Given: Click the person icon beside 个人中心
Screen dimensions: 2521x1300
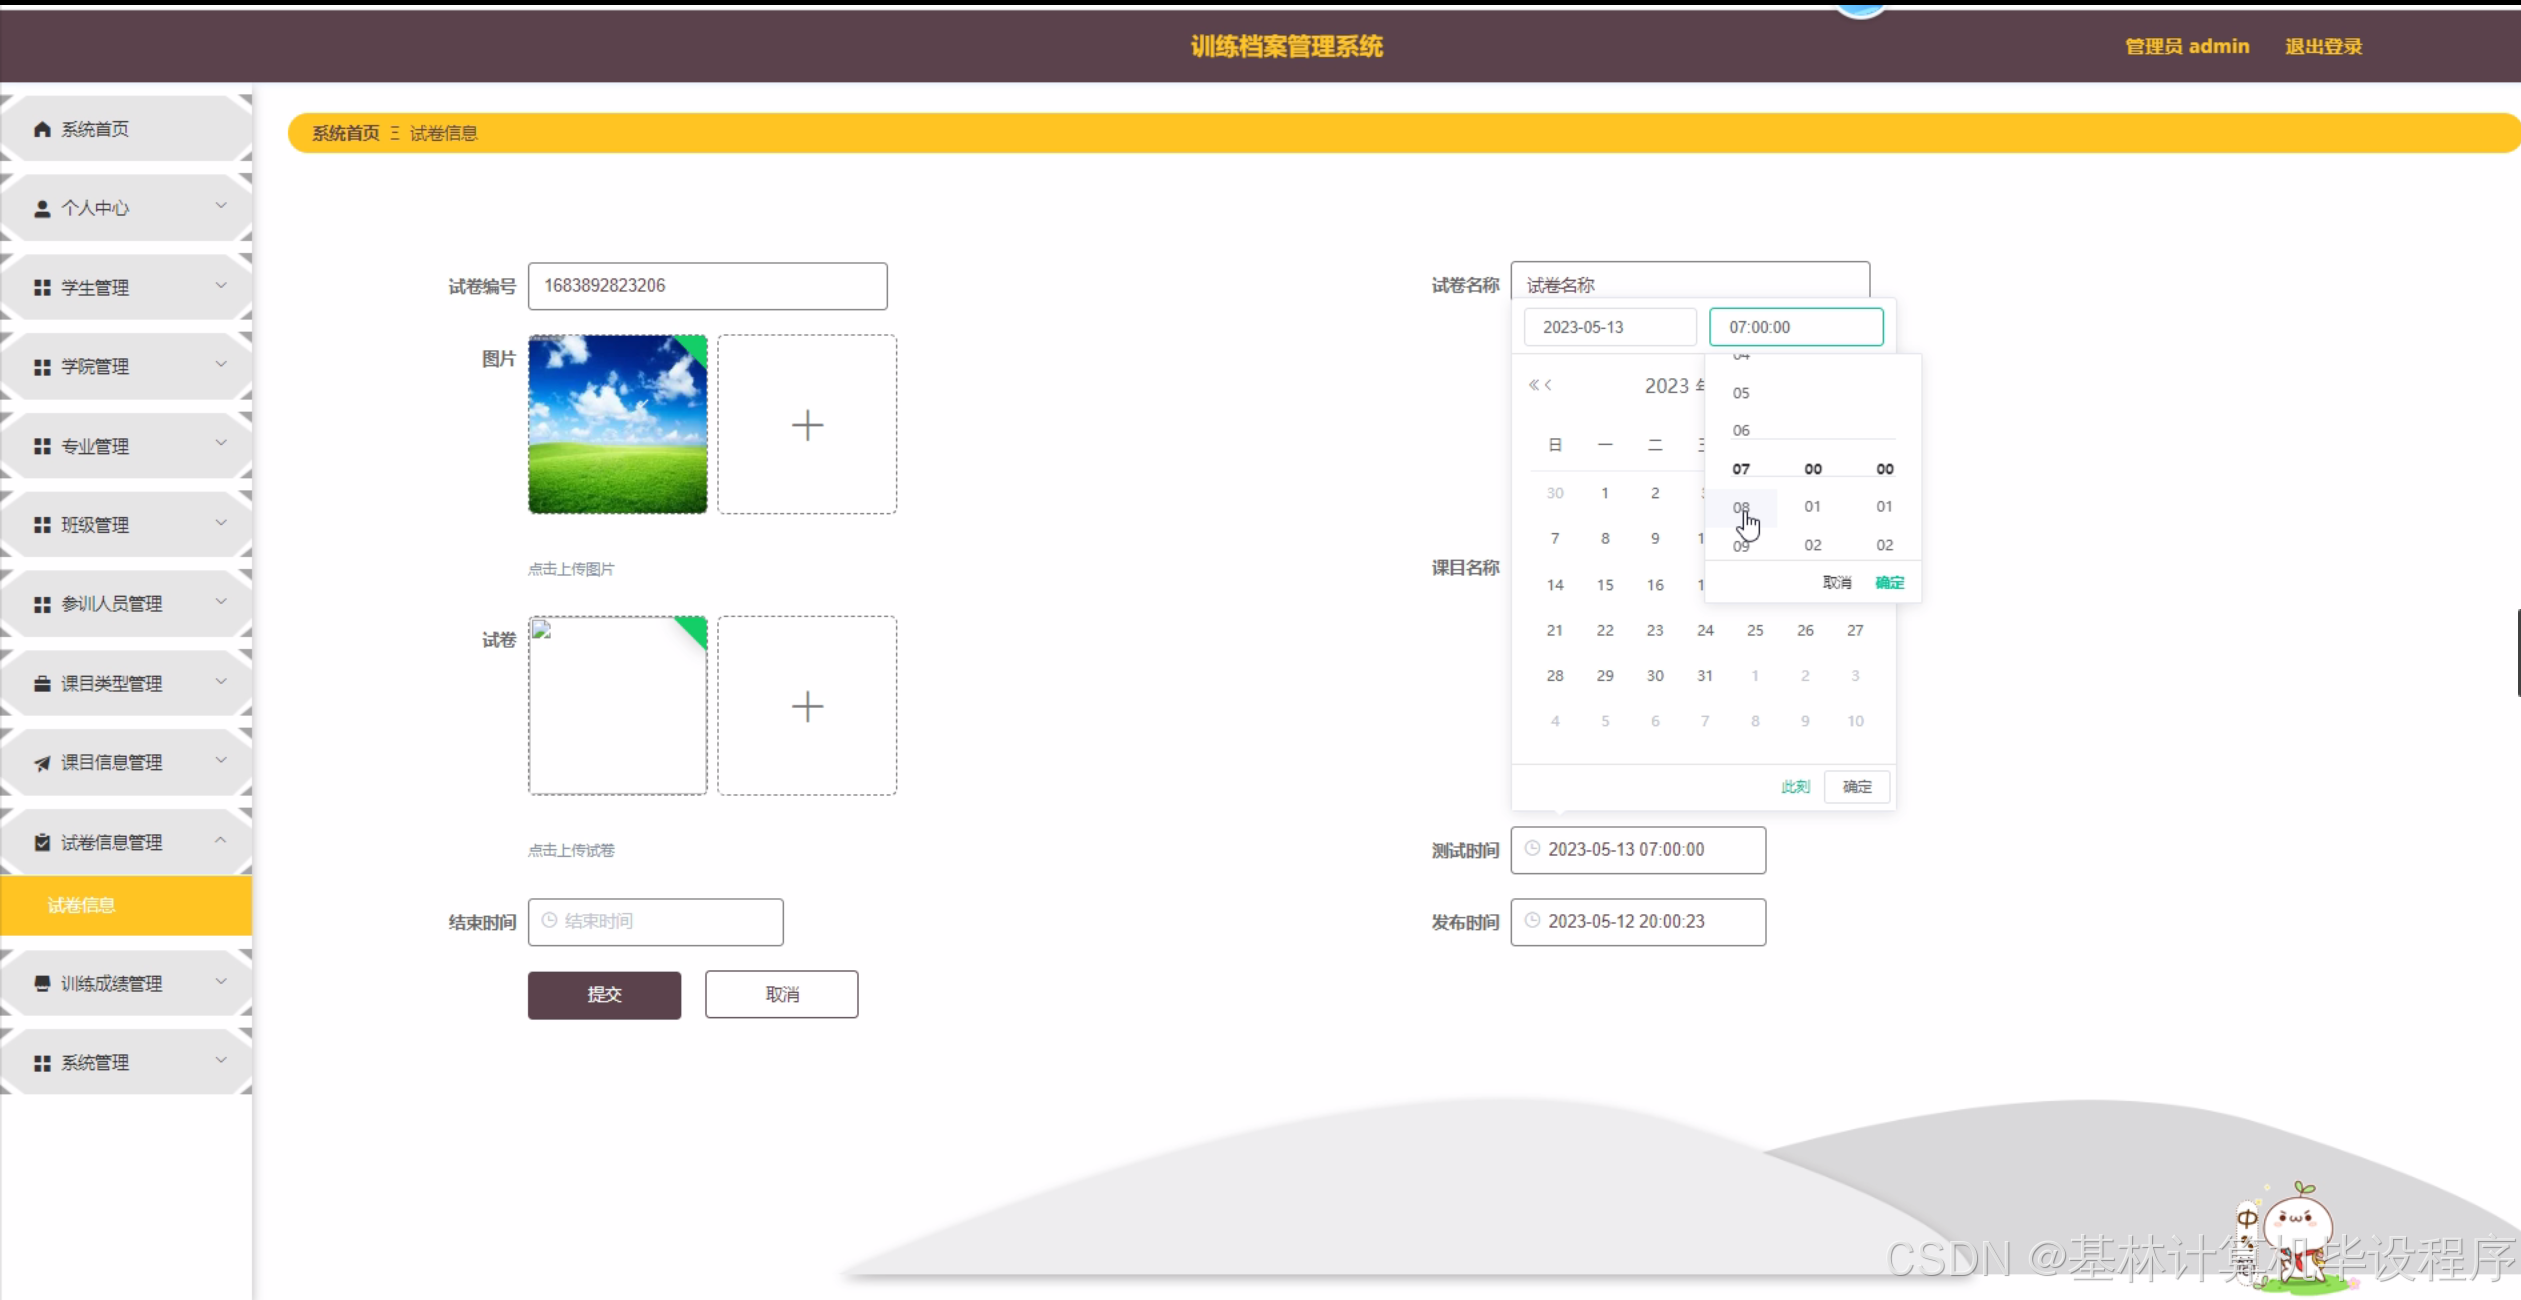Looking at the screenshot, I should (42, 208).
